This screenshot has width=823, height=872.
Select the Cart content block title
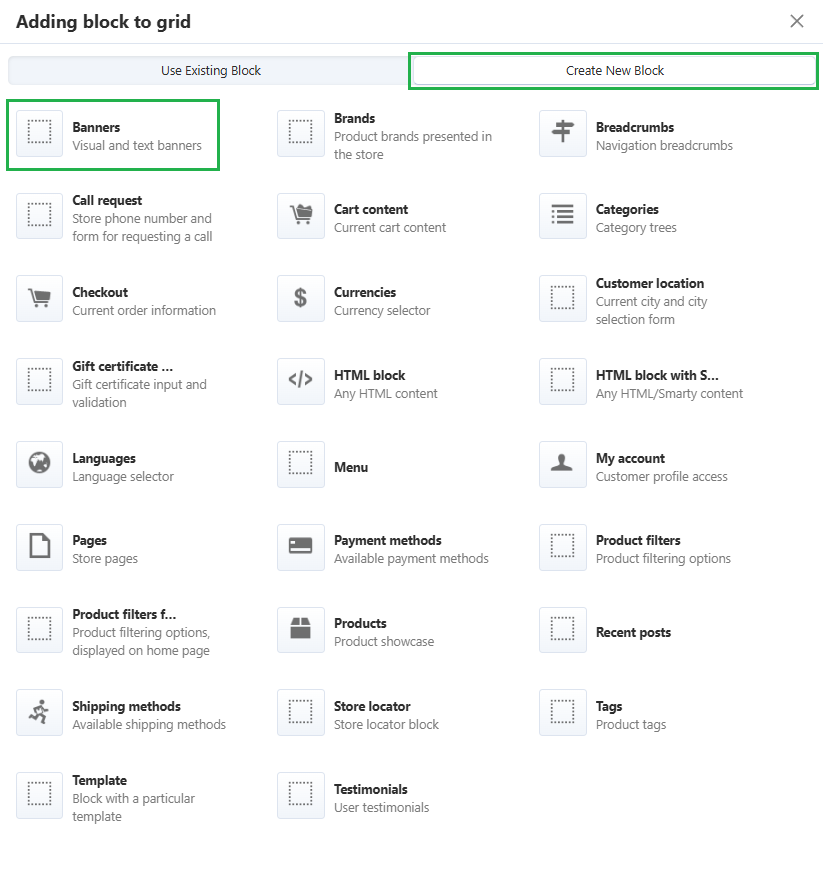(371, 210)
